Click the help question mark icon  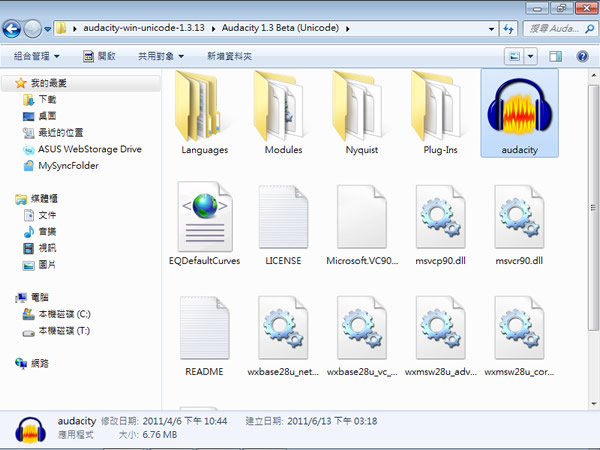[582, 56]
